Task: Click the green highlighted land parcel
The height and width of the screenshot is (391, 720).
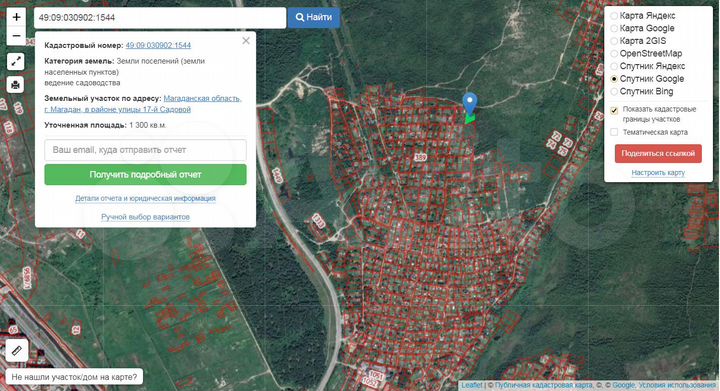Action: pyautogui.click(x=469, y=119)
